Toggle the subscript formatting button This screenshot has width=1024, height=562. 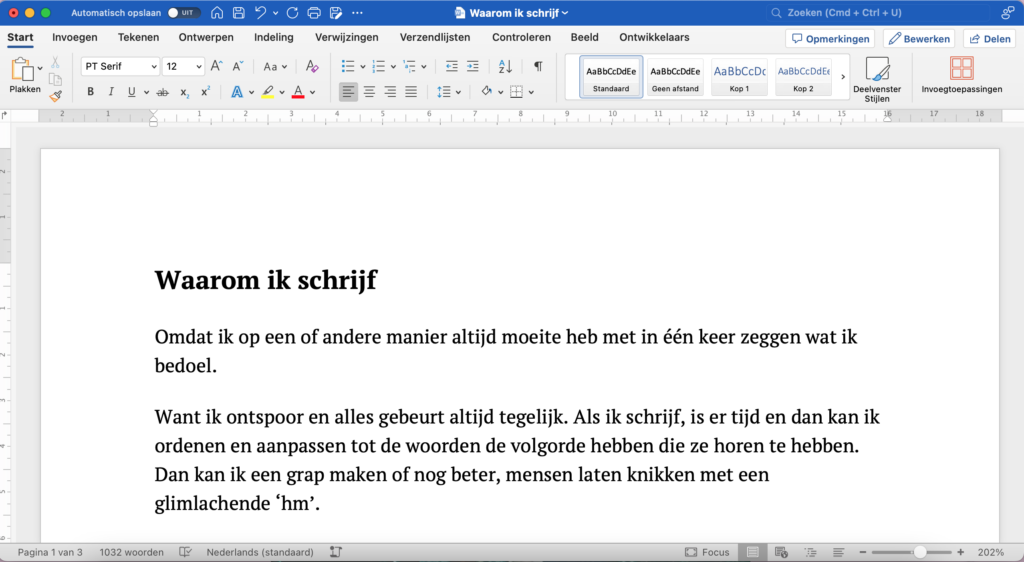[x=184, y=92]
